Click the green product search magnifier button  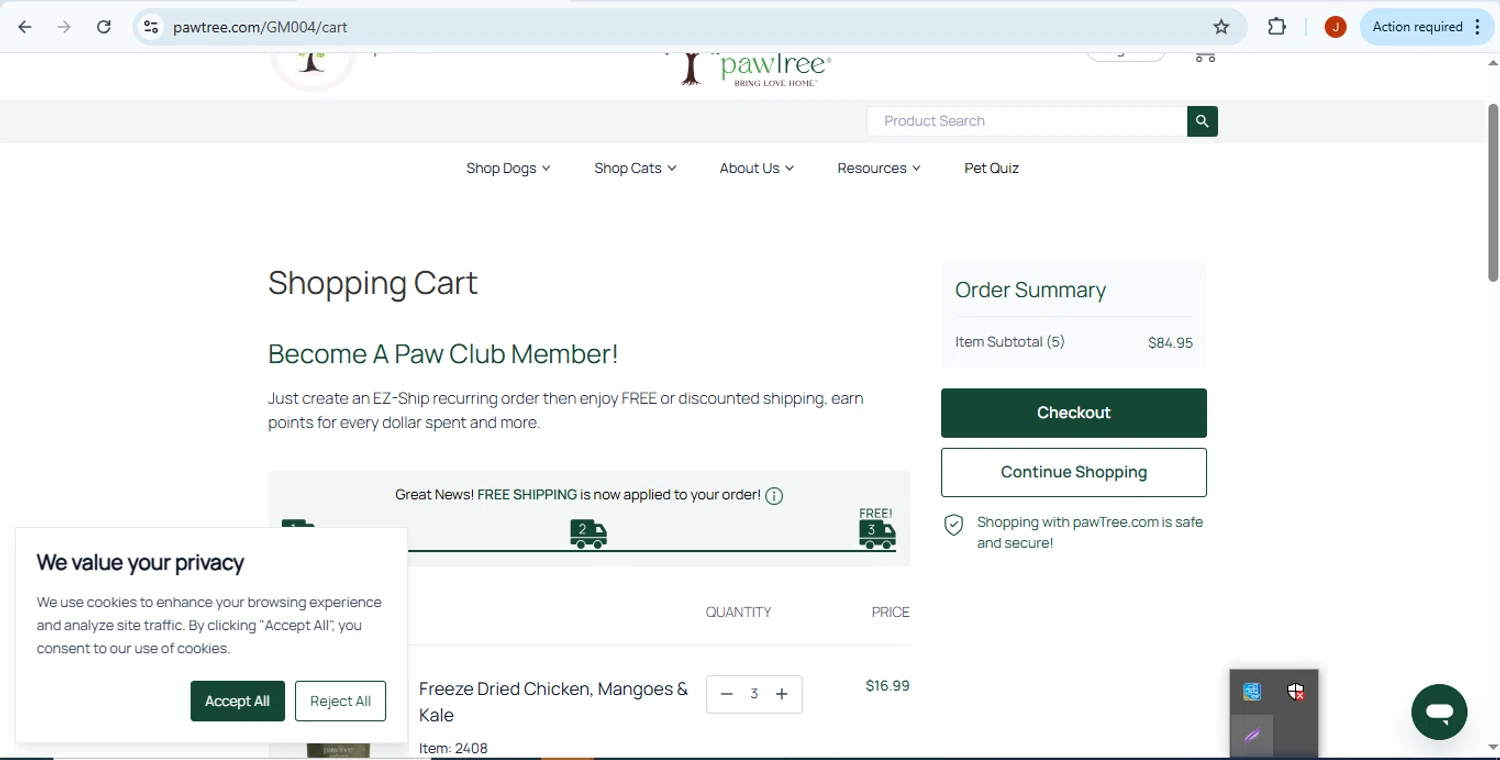tap(1202, 121)
